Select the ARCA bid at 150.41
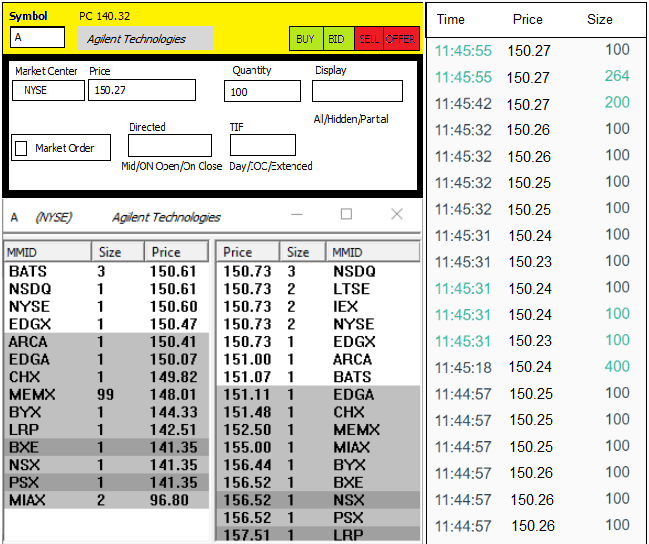649x544 pixels. tap(106, 342)
